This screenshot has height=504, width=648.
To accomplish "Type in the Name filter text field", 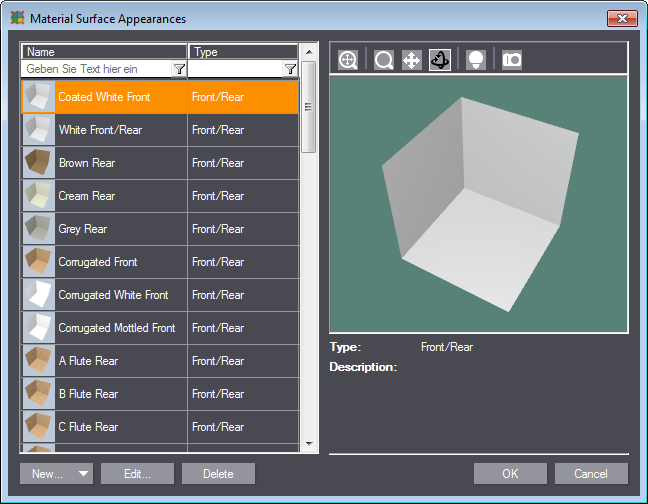I will pyautogui.click(x=96, y=69).
